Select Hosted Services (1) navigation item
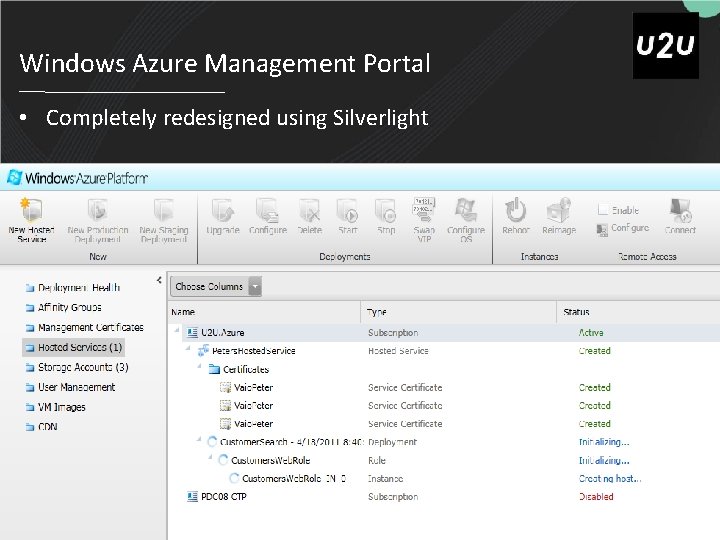This screenshot has height=540, width=720. [x=73, y=348]
